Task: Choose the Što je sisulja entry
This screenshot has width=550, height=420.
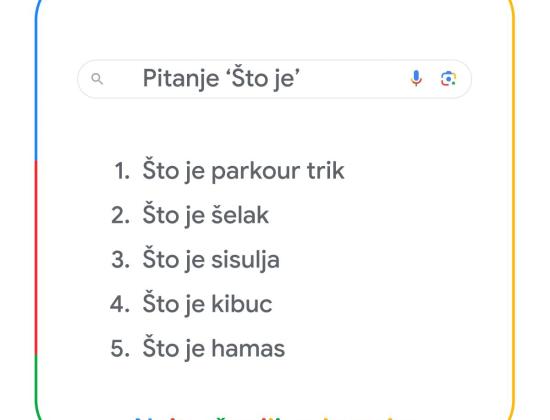Action: (x=211, y=260)
